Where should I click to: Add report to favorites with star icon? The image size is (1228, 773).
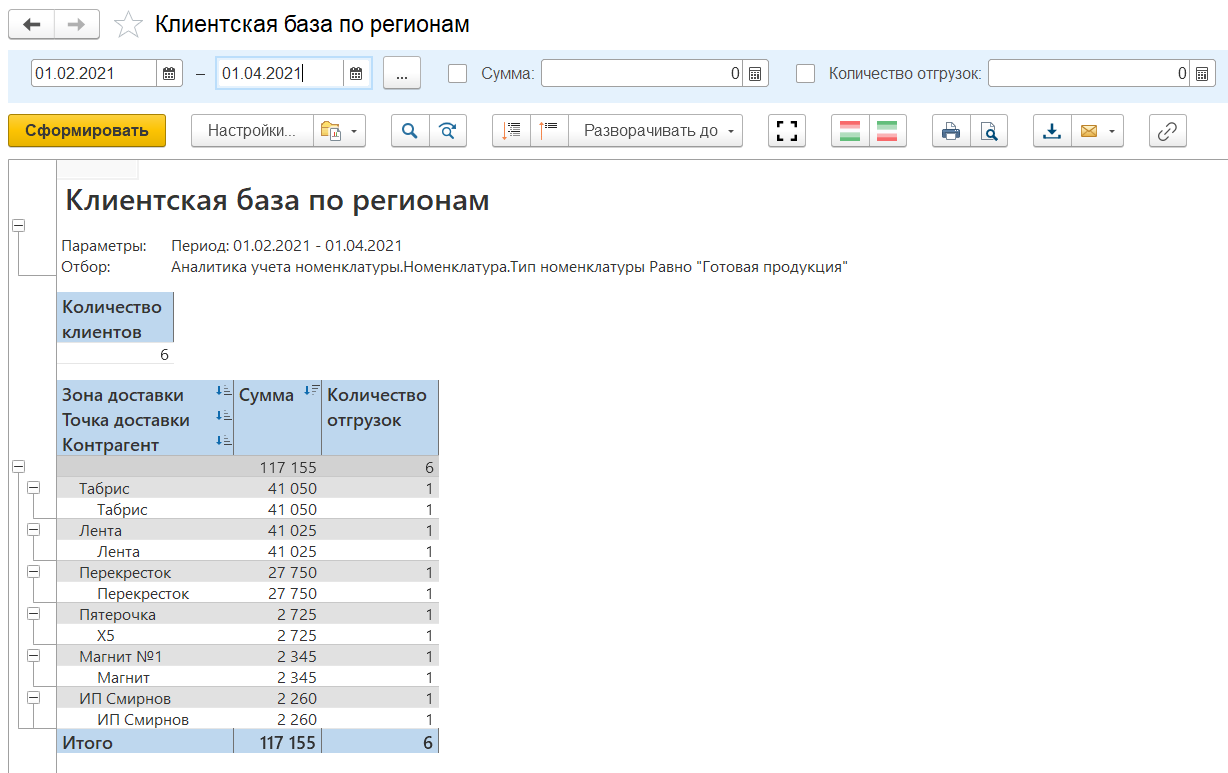click(128, 25)
